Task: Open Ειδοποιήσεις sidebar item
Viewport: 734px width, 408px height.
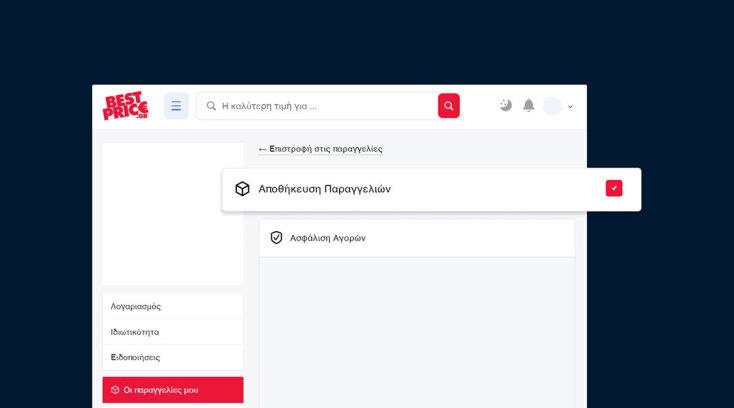Action: tap(135, 357)
